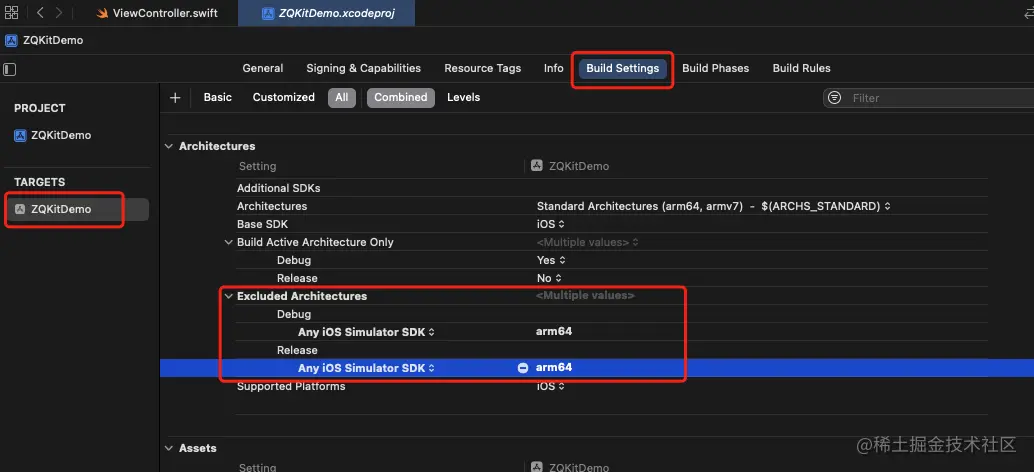Toggle the project and targets sidebar icon
The width and height of the screenshot is (1034, 472).
click(10, 69)
